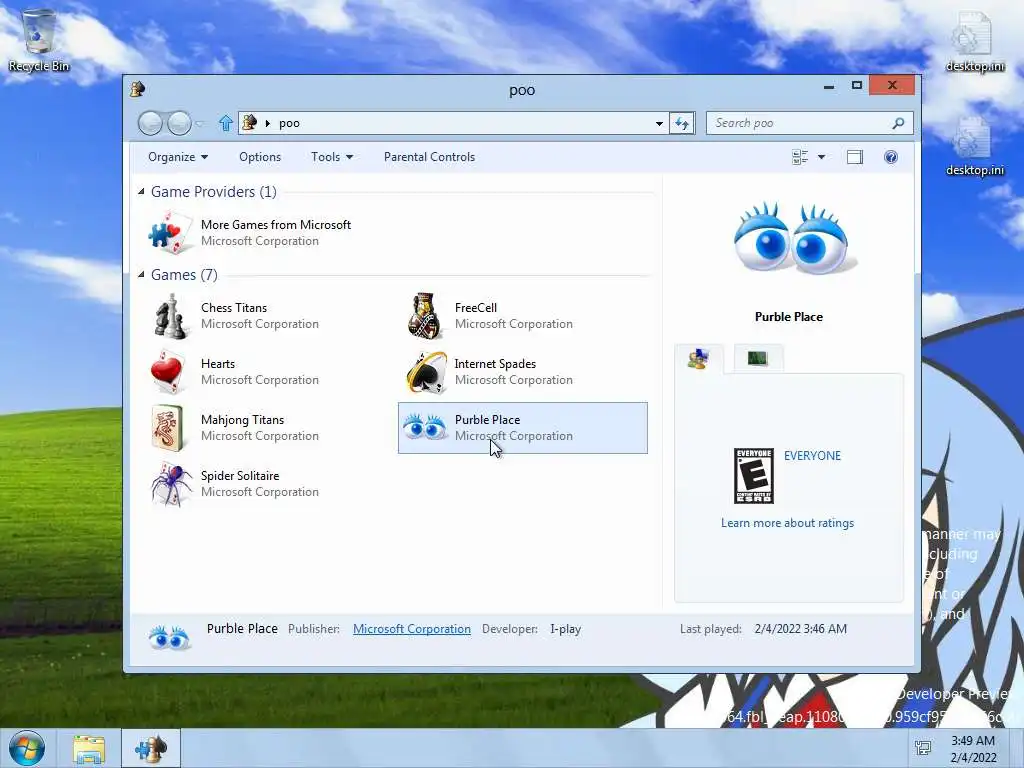Open the Start button orb
Image resolution: width=1024 pixels, height=768 pixels.
27,748
